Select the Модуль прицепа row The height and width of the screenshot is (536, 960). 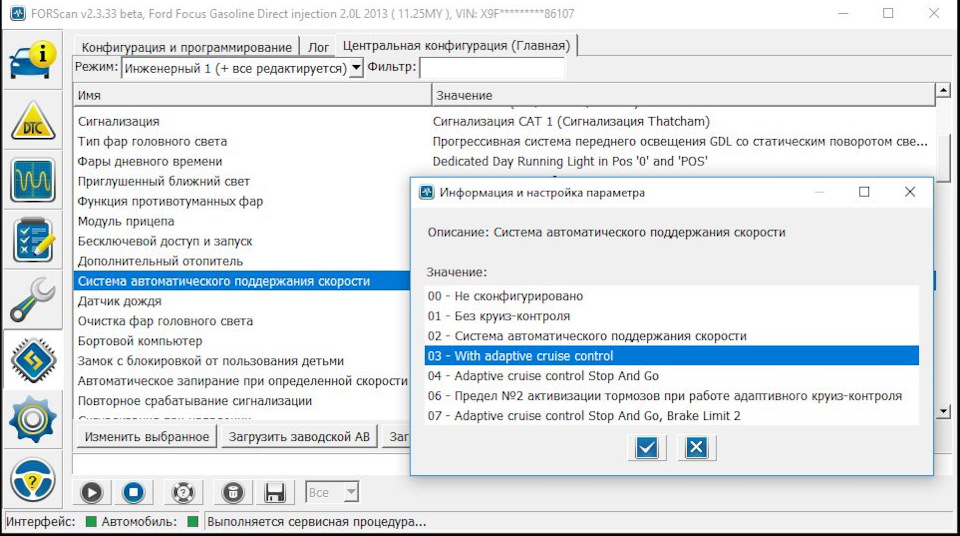coord(242,221)
